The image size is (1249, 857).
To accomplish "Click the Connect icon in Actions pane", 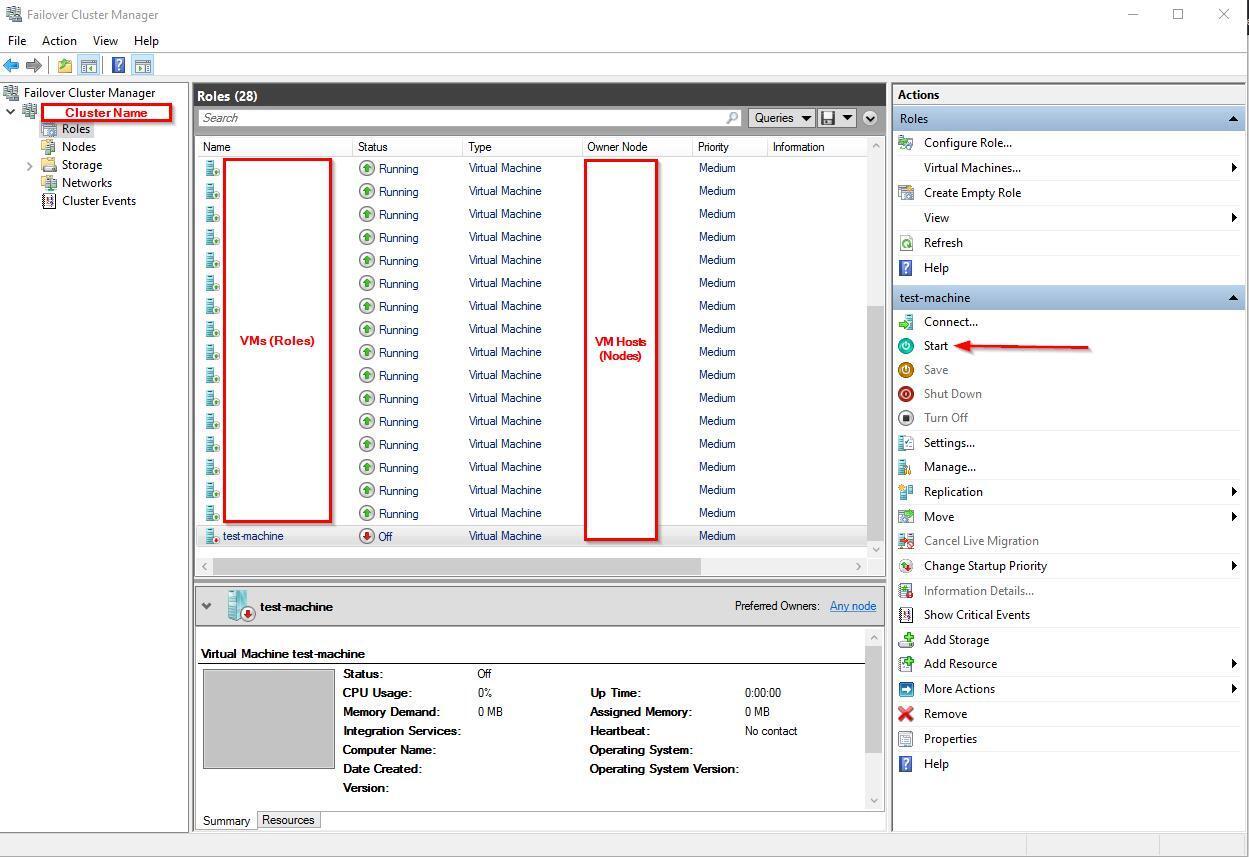I will (x=906, y=322).
